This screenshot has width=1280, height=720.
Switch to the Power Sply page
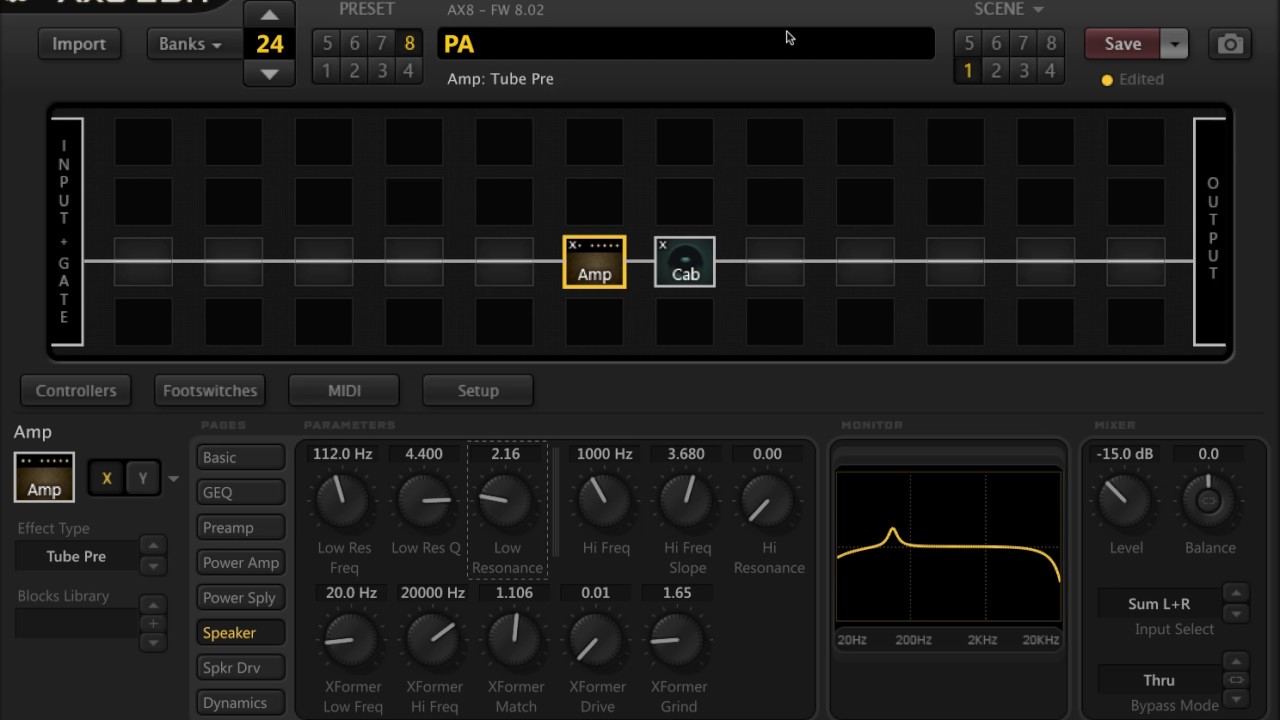[x=241, y=597]
